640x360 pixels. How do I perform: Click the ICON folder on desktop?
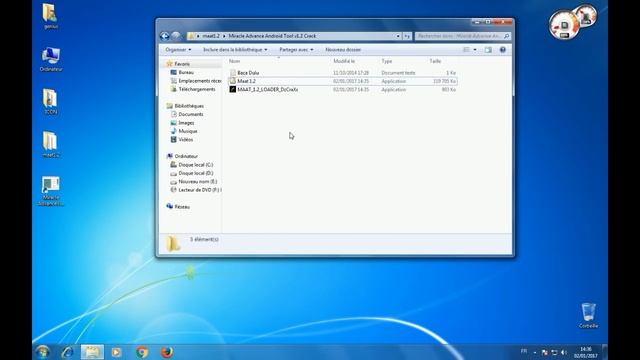click(51, 102)
